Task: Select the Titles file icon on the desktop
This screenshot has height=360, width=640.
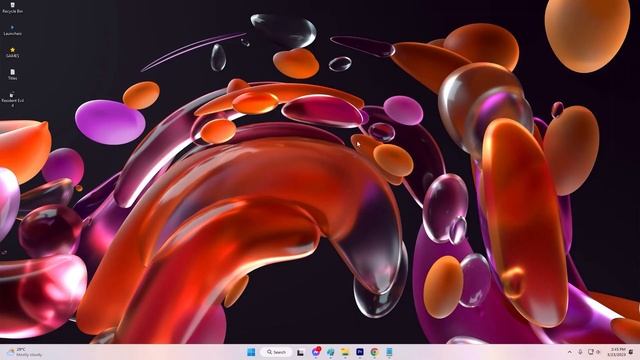Action: 12,74
